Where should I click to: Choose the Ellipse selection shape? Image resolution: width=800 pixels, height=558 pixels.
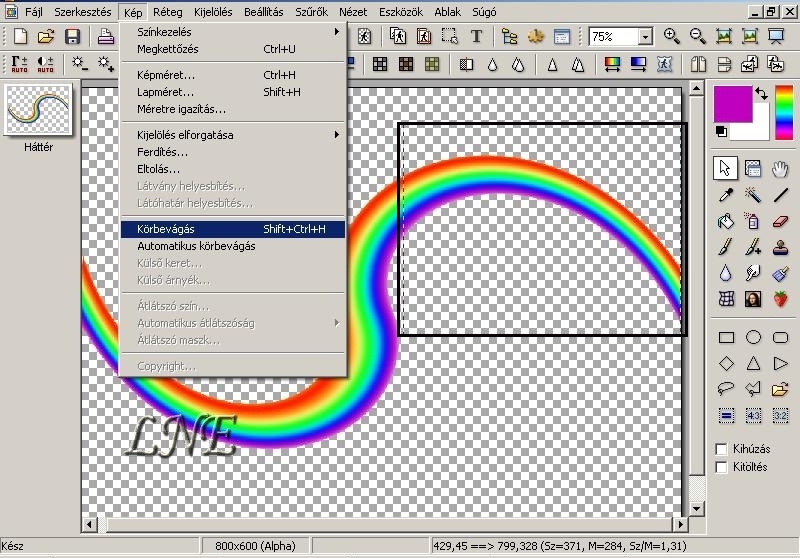[753, 338]
